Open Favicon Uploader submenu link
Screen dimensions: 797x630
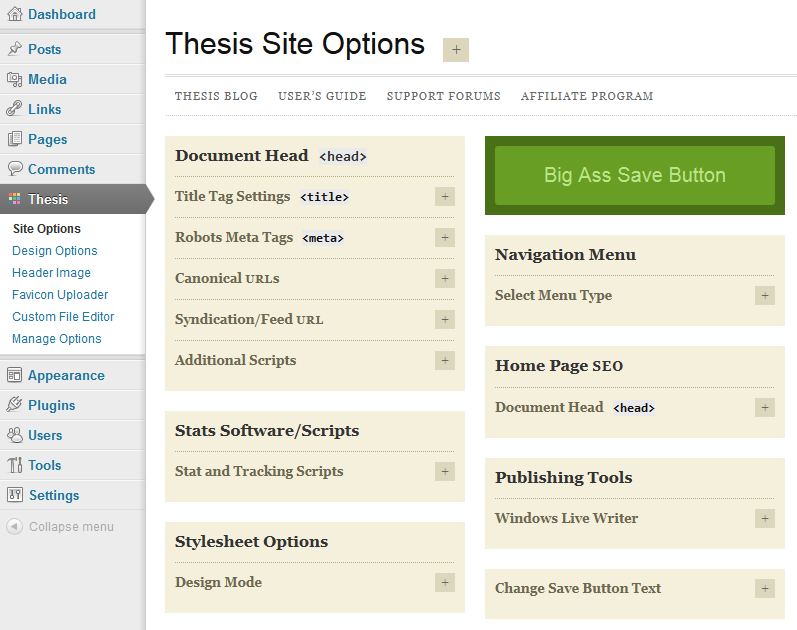(x=60, y=294)
